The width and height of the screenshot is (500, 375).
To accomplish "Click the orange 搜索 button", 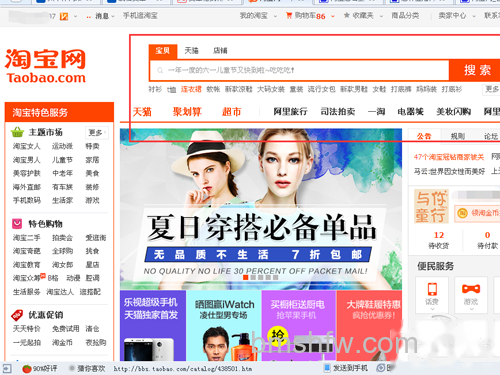I will [x=477, y=70].
